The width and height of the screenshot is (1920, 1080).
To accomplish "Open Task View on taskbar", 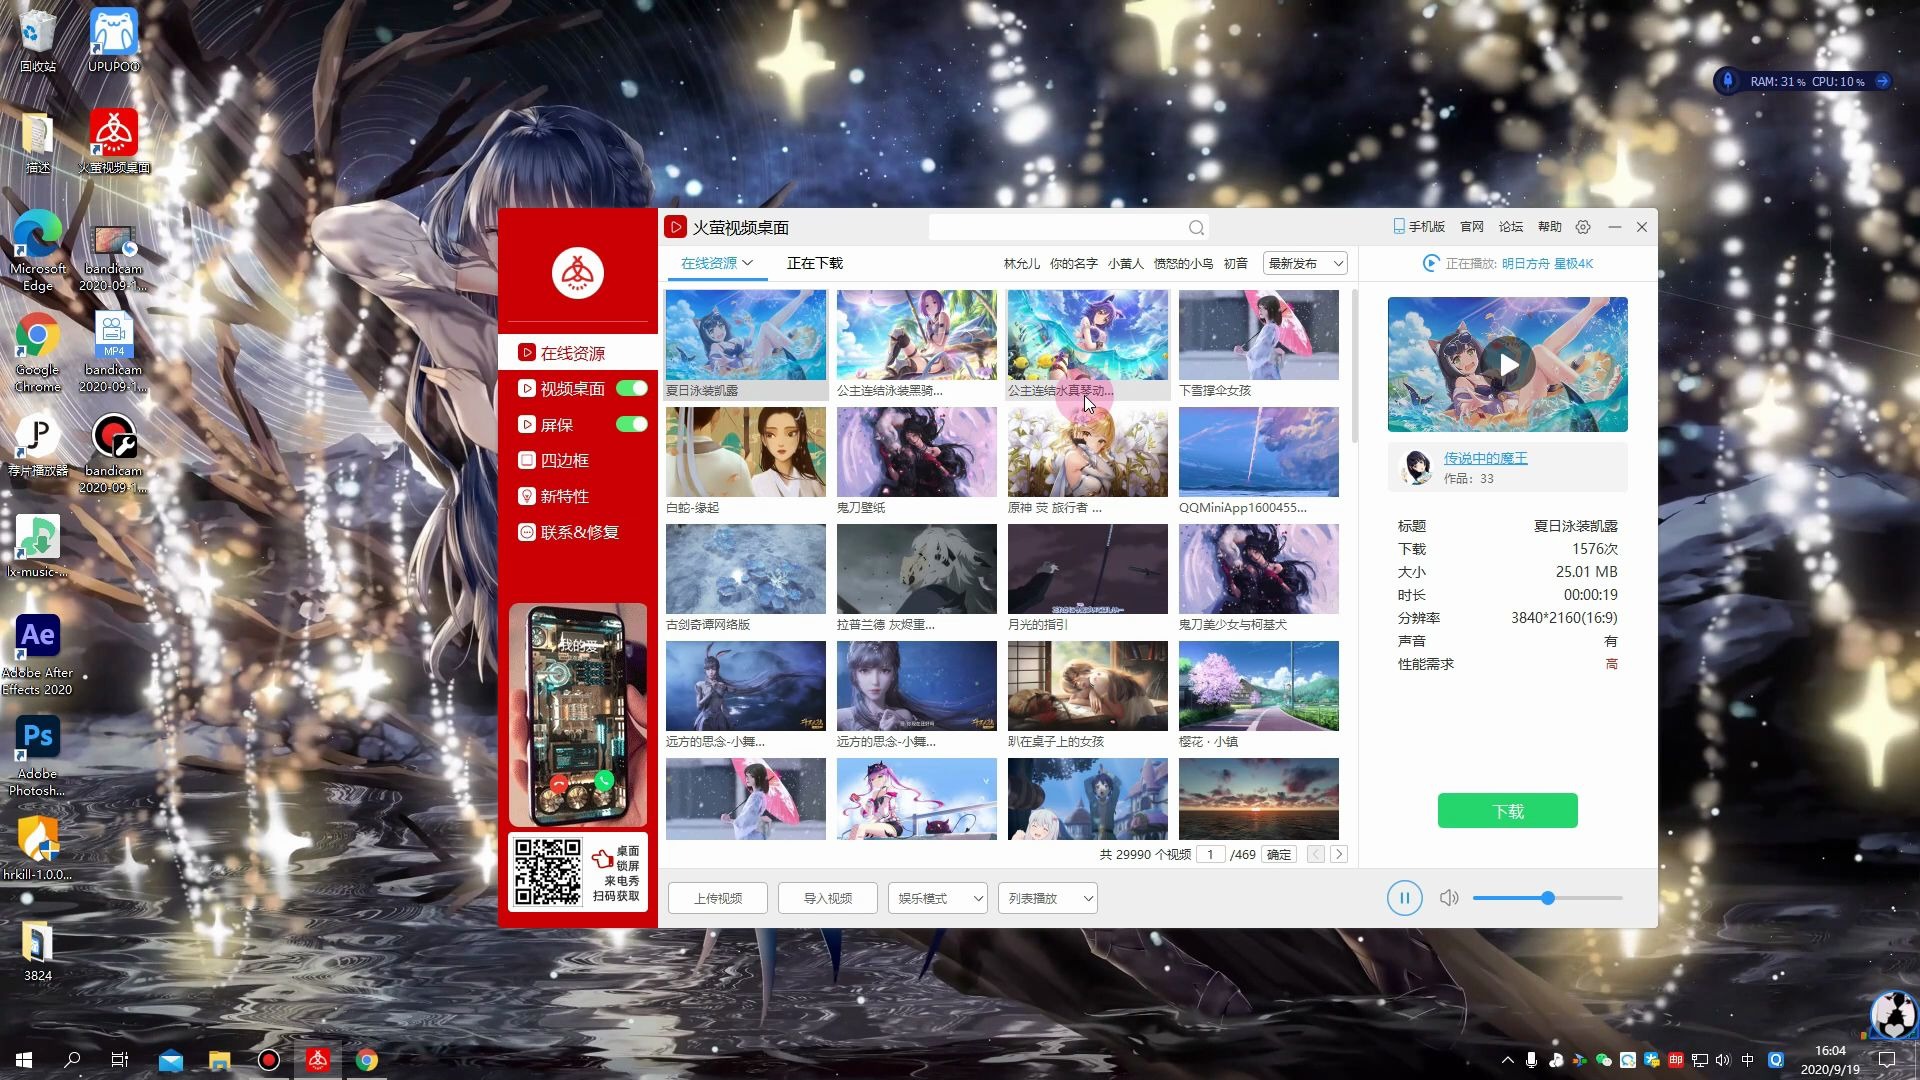I will [x=120, y=1060].
